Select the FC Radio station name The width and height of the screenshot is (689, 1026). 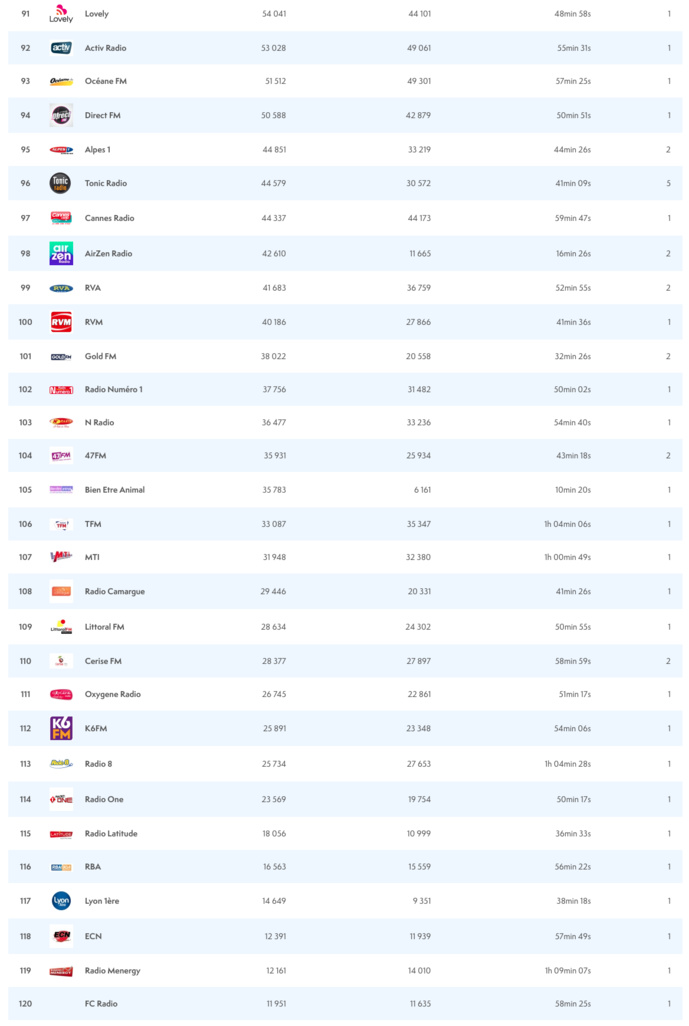pyautogui.click(x=101, y=1003)
